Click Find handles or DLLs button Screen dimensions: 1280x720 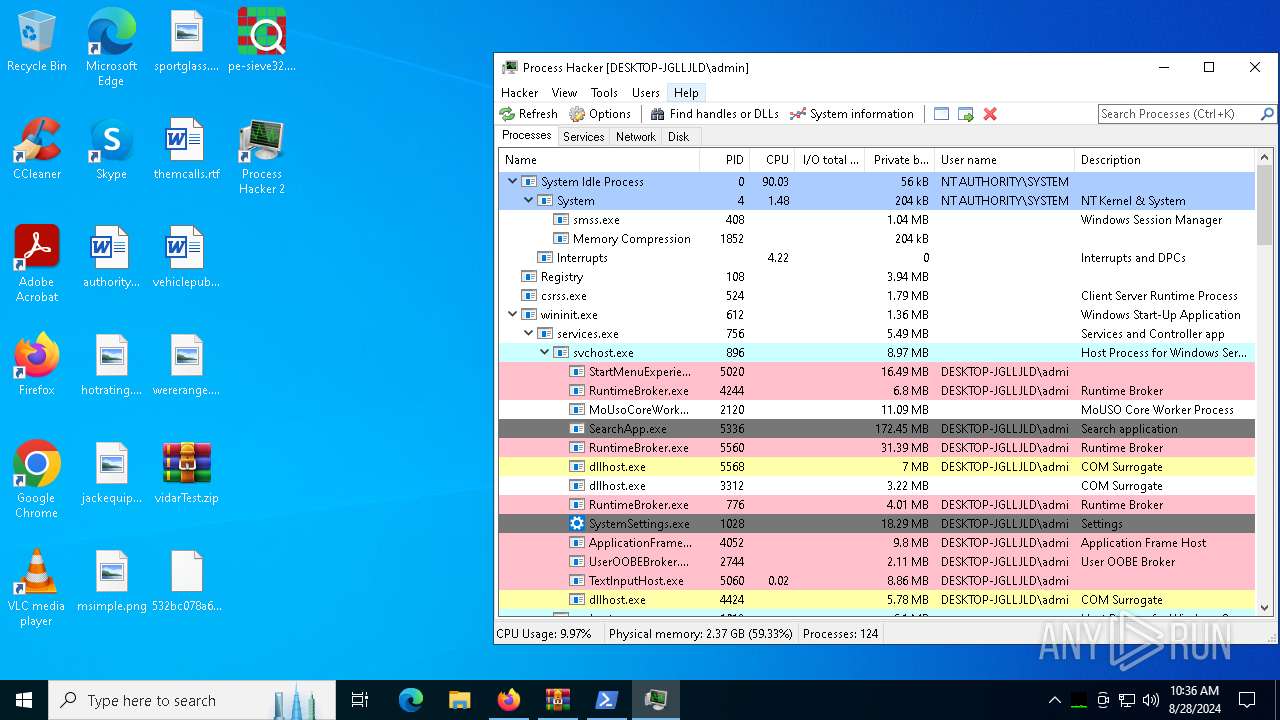tap(714, 114)
